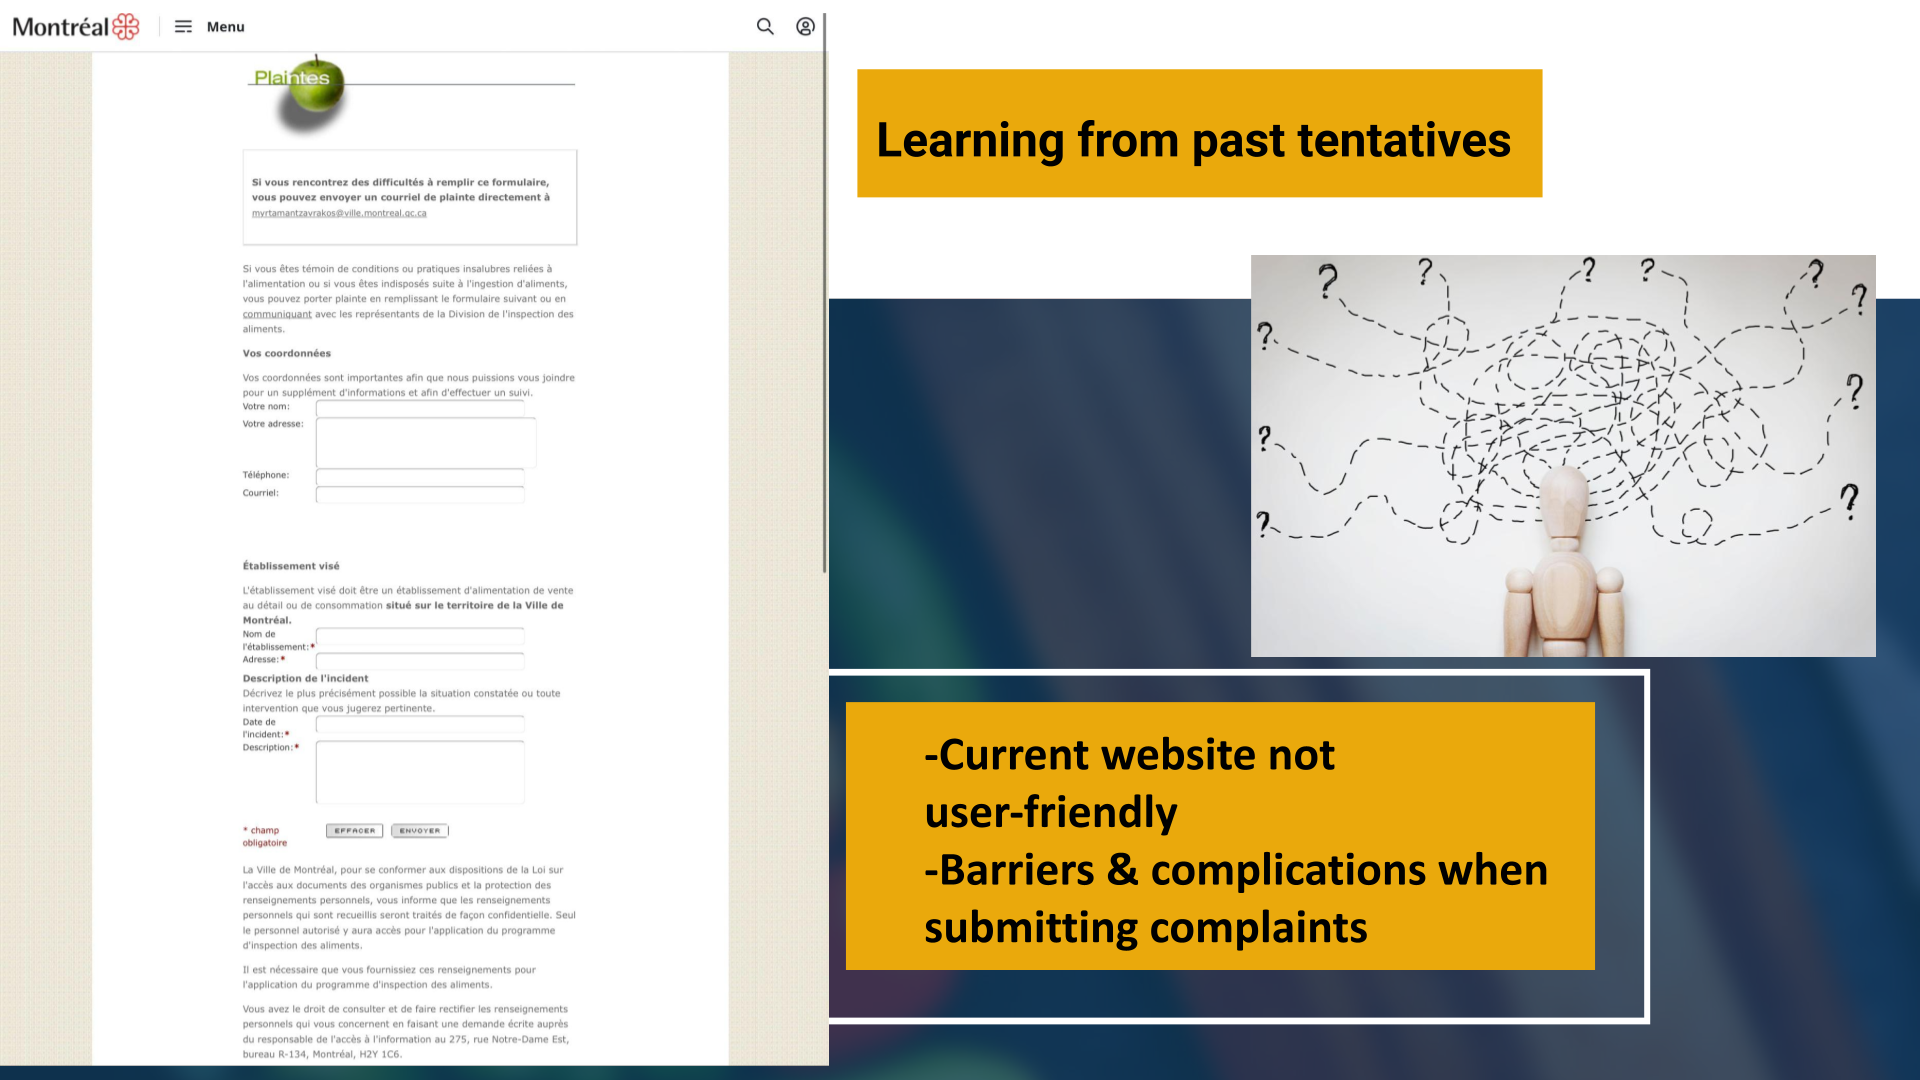1920x1080 pixels.
Task: Click the Courriel input field
Action: pyautogui.click(x=420, y=494)
